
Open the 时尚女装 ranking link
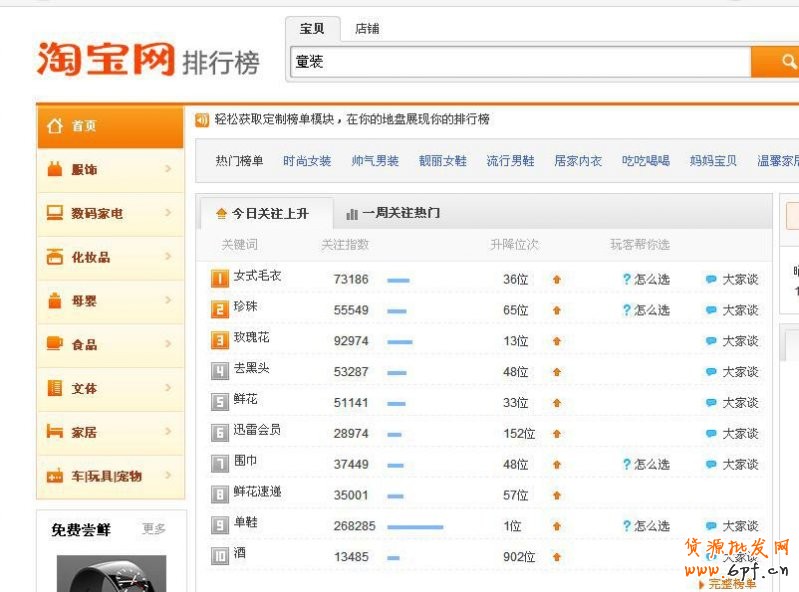click(307, 161)
